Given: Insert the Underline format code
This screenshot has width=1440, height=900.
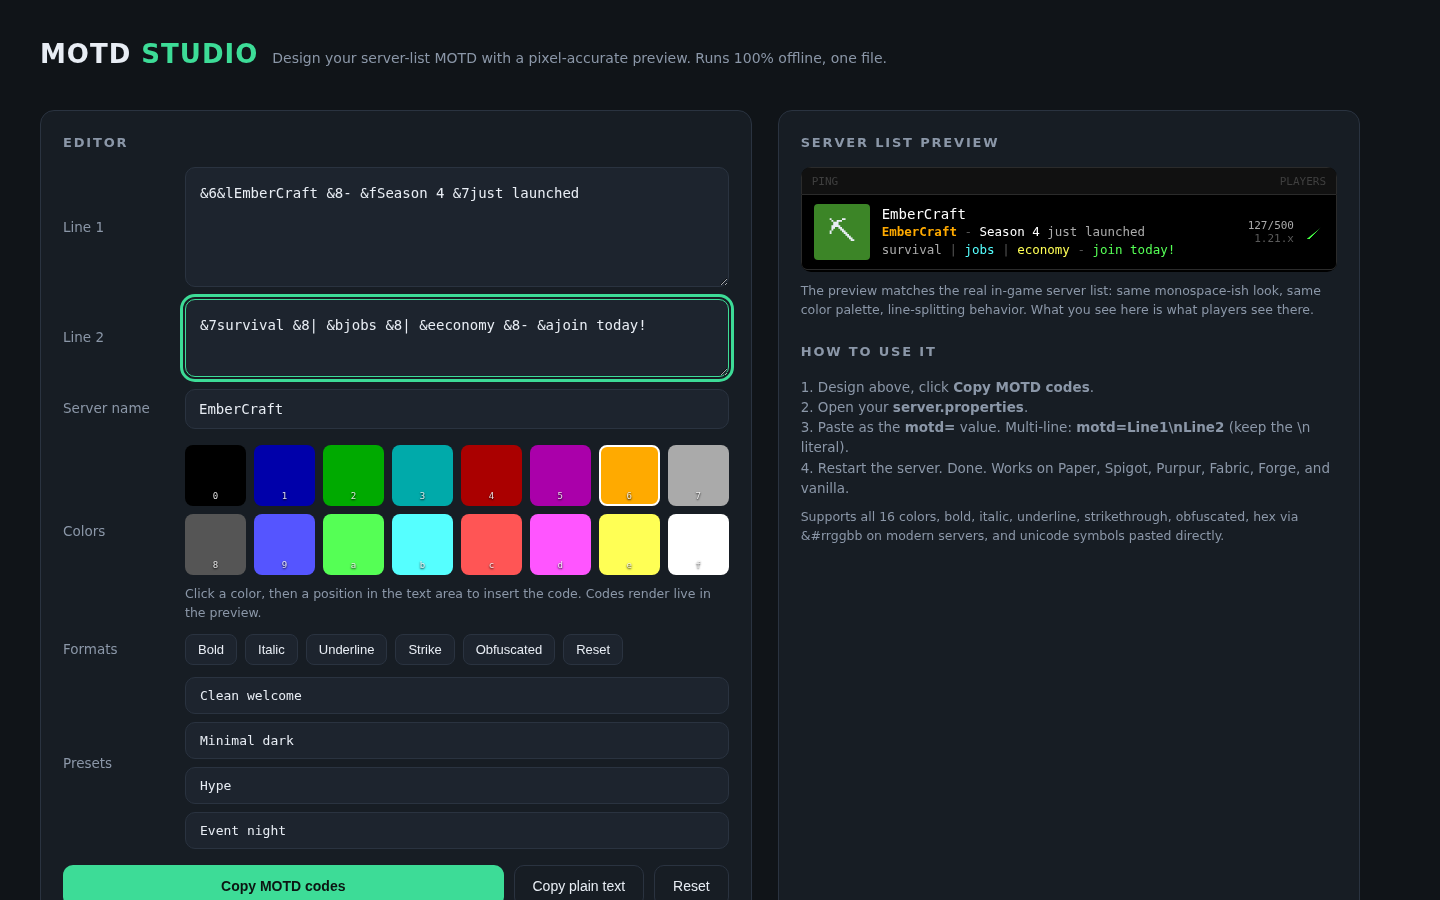Looking at the screenshot, I should (346, 649).
